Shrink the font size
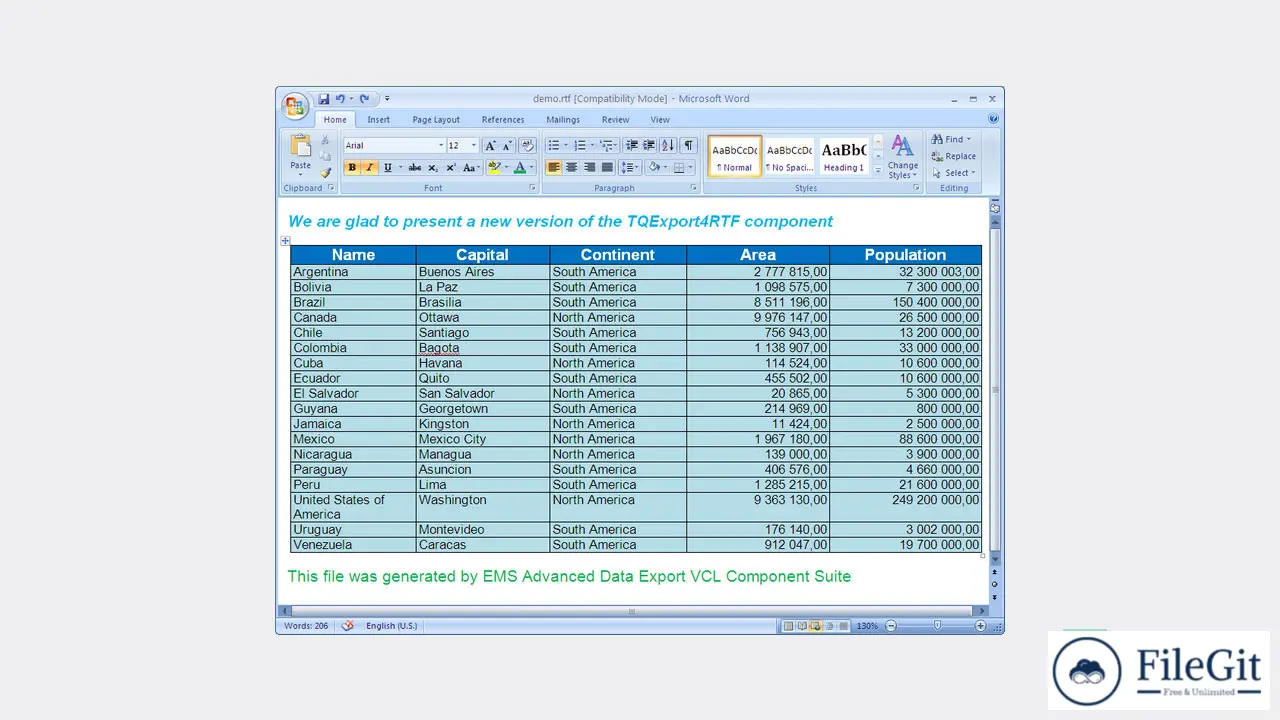The width and height of the screenshot is (1280, 720). point(507,146)
